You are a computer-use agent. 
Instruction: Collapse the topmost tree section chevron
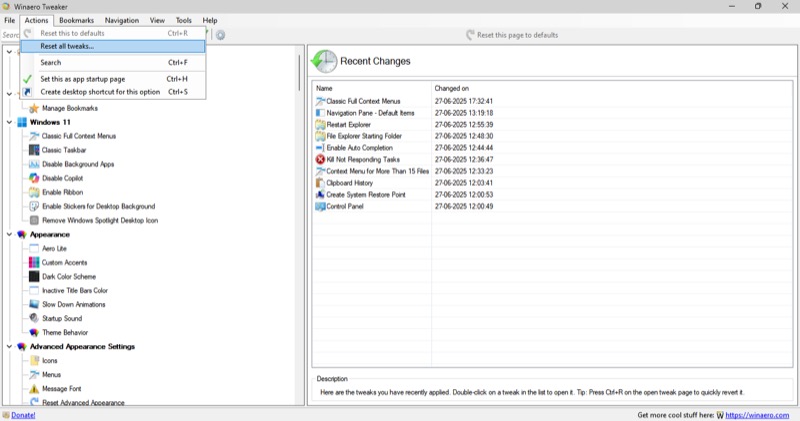[x=9, y=52]
